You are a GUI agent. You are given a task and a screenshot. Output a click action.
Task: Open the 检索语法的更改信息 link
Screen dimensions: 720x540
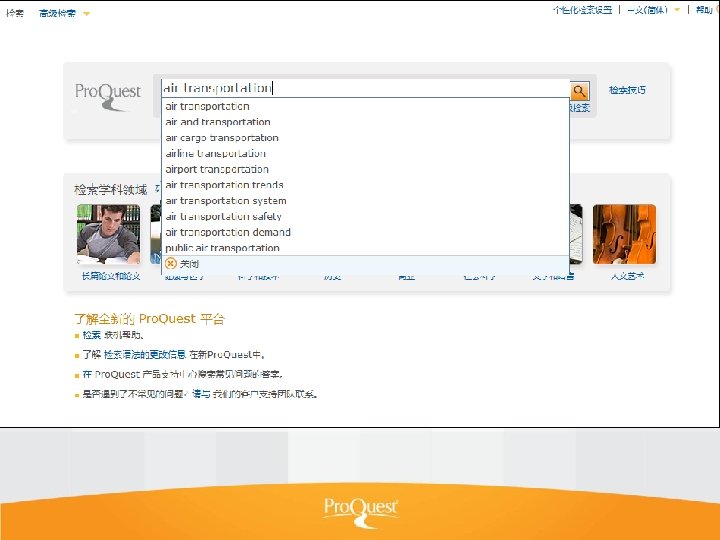(145, 354)
